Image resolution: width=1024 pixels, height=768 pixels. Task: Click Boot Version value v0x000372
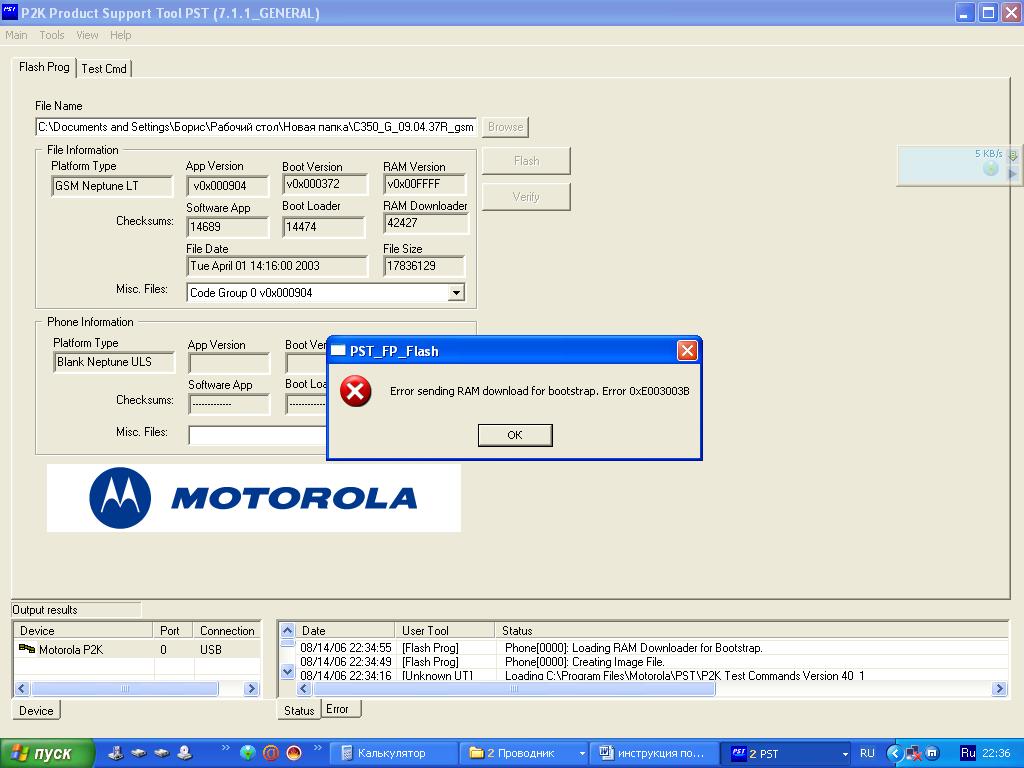click(x=325, y=184)
